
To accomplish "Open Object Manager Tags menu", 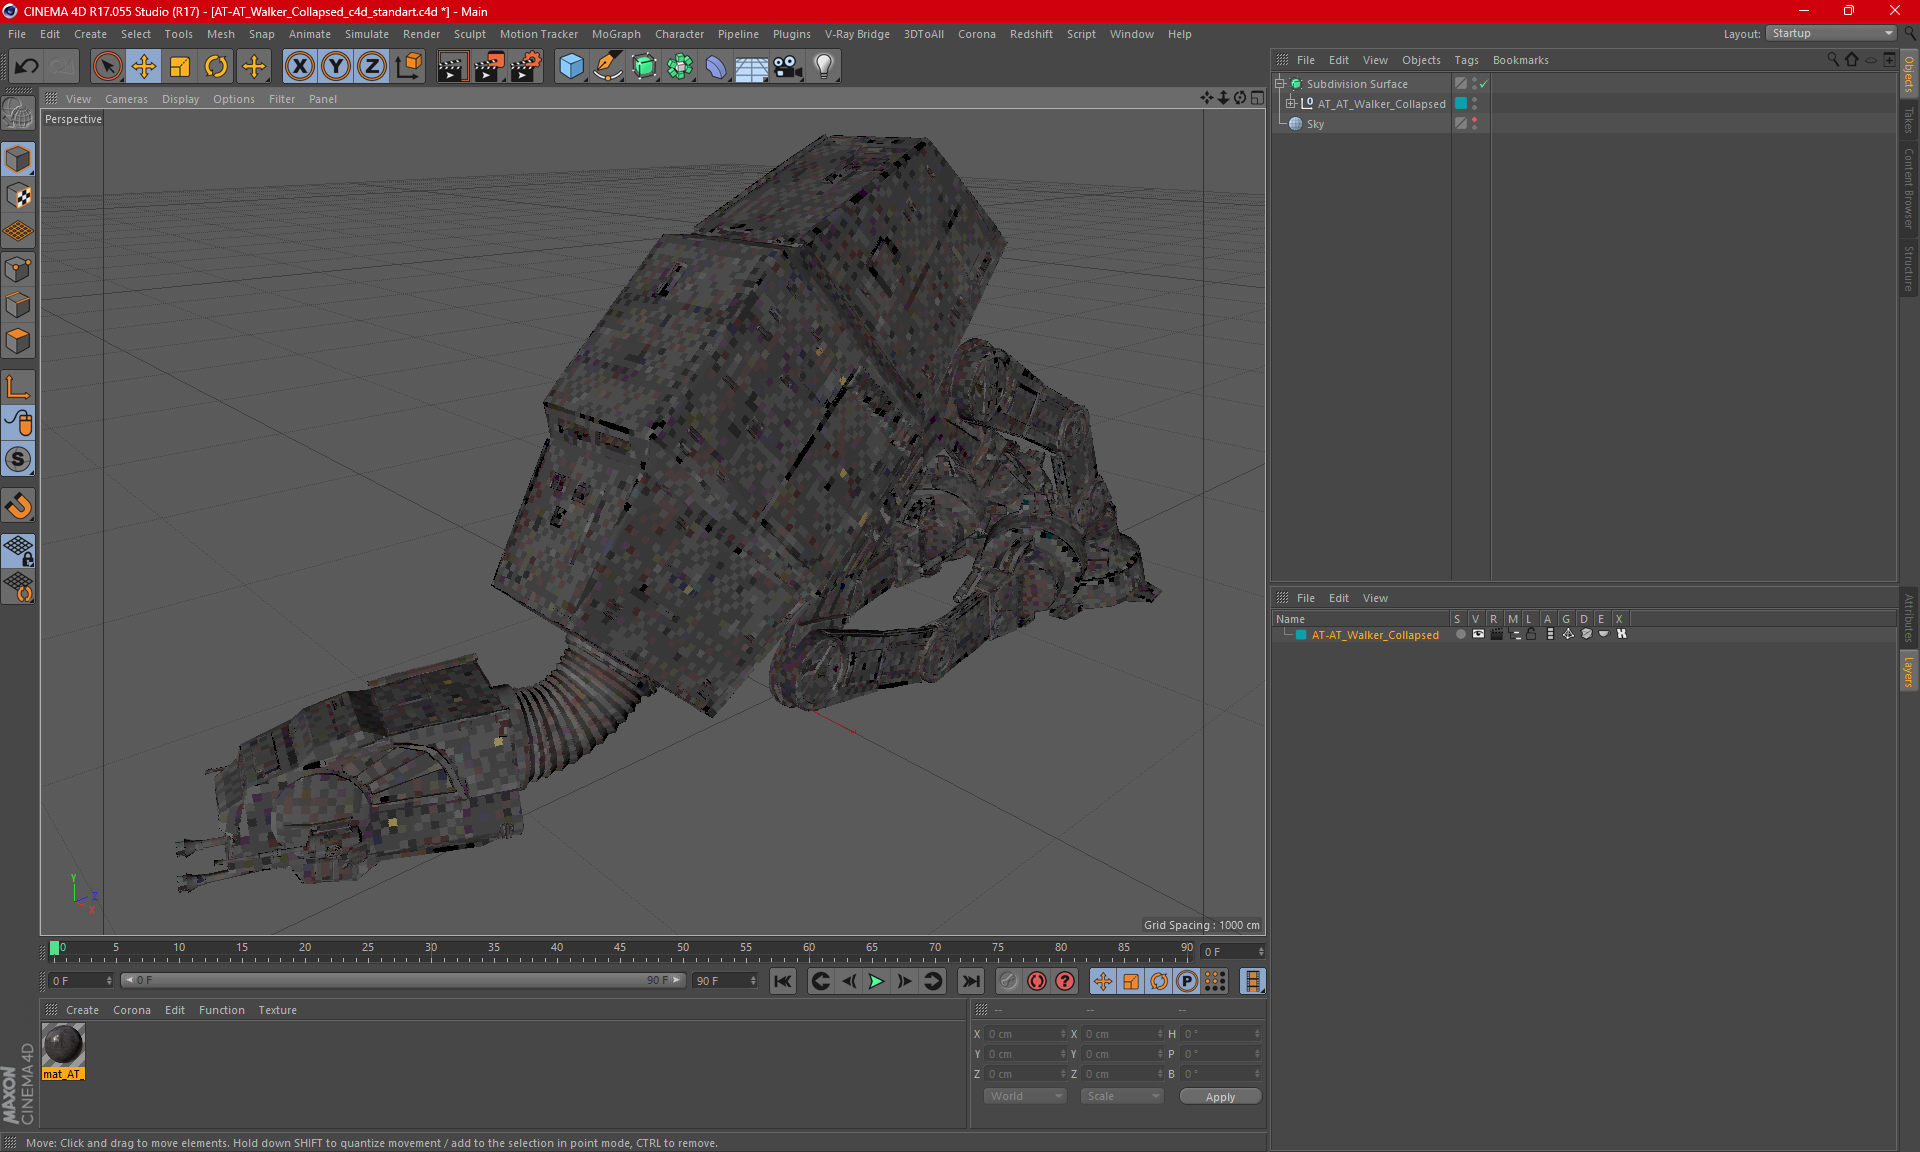I will click(x=1466, y=60).
